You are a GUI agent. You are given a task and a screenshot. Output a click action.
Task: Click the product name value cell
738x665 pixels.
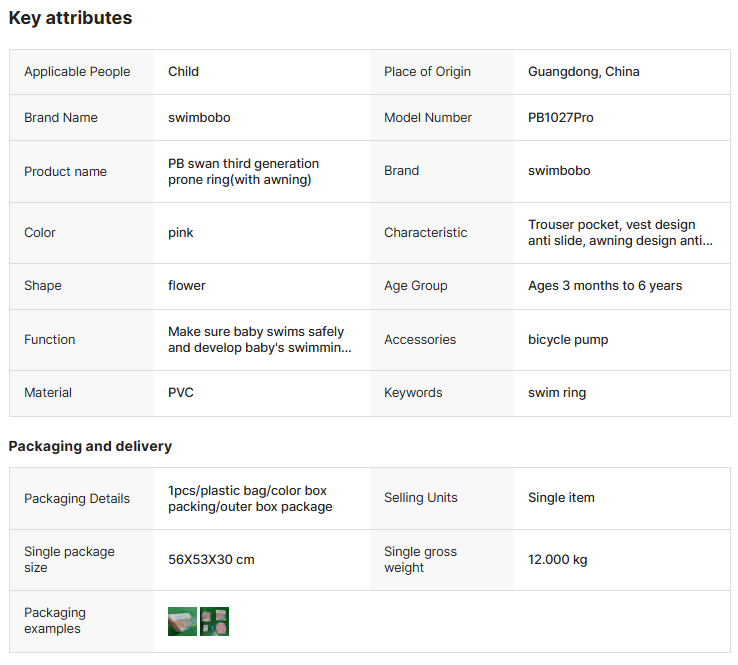243,171
